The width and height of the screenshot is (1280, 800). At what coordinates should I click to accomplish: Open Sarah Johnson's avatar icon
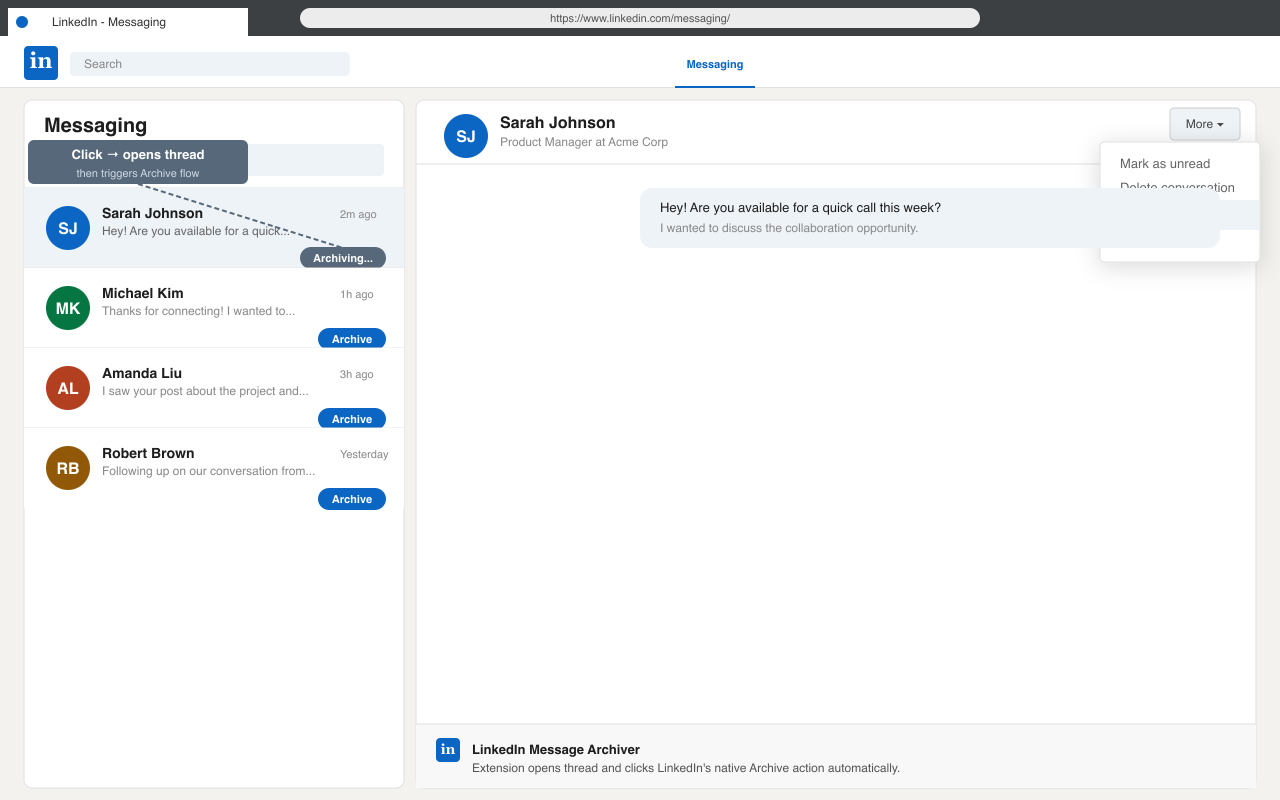click(67, 228)
